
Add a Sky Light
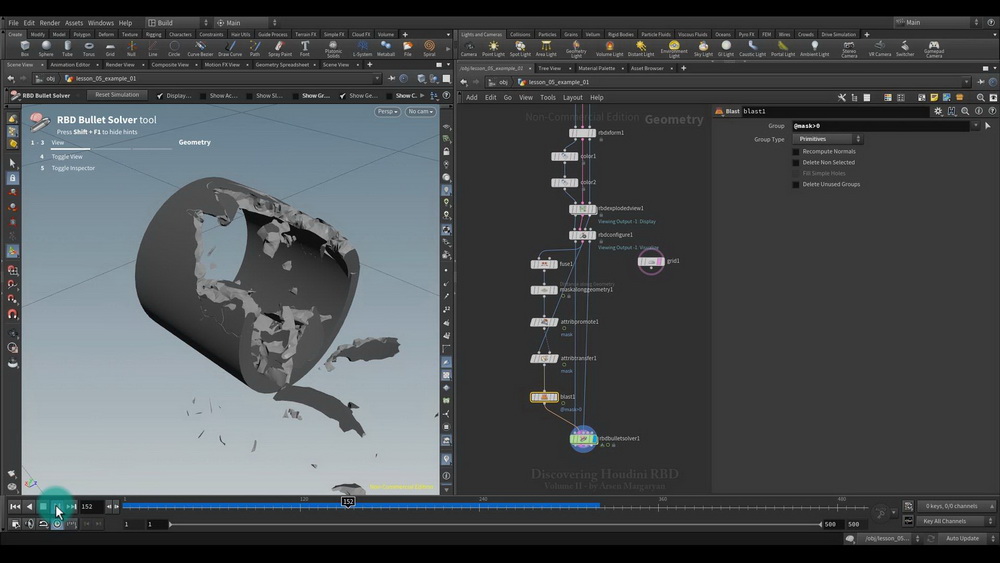point(703,48)
